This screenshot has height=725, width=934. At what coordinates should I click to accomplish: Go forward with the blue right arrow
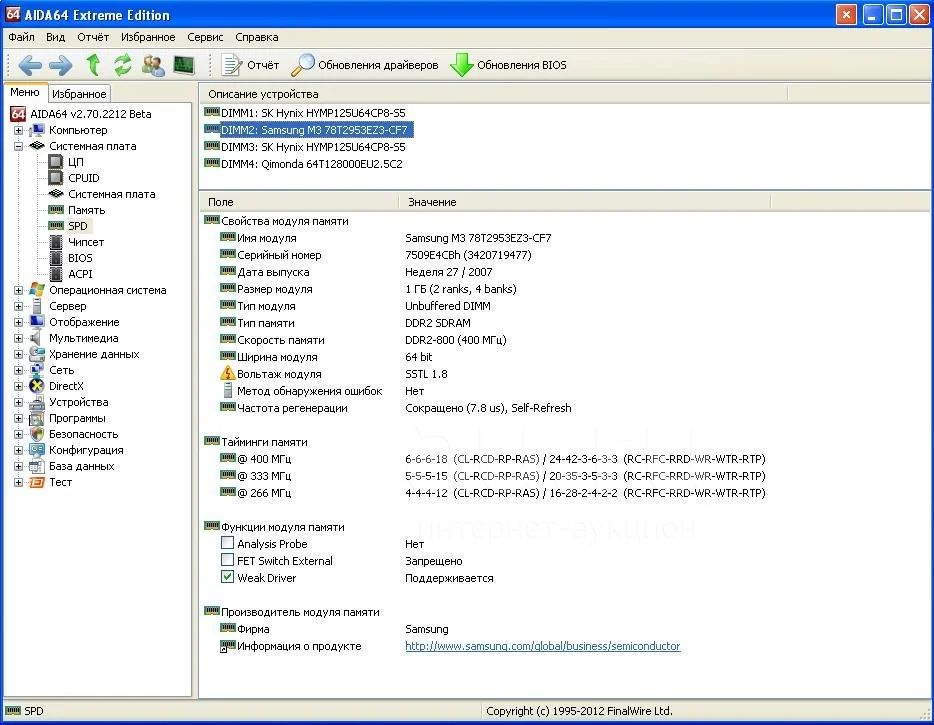[60, 65]
